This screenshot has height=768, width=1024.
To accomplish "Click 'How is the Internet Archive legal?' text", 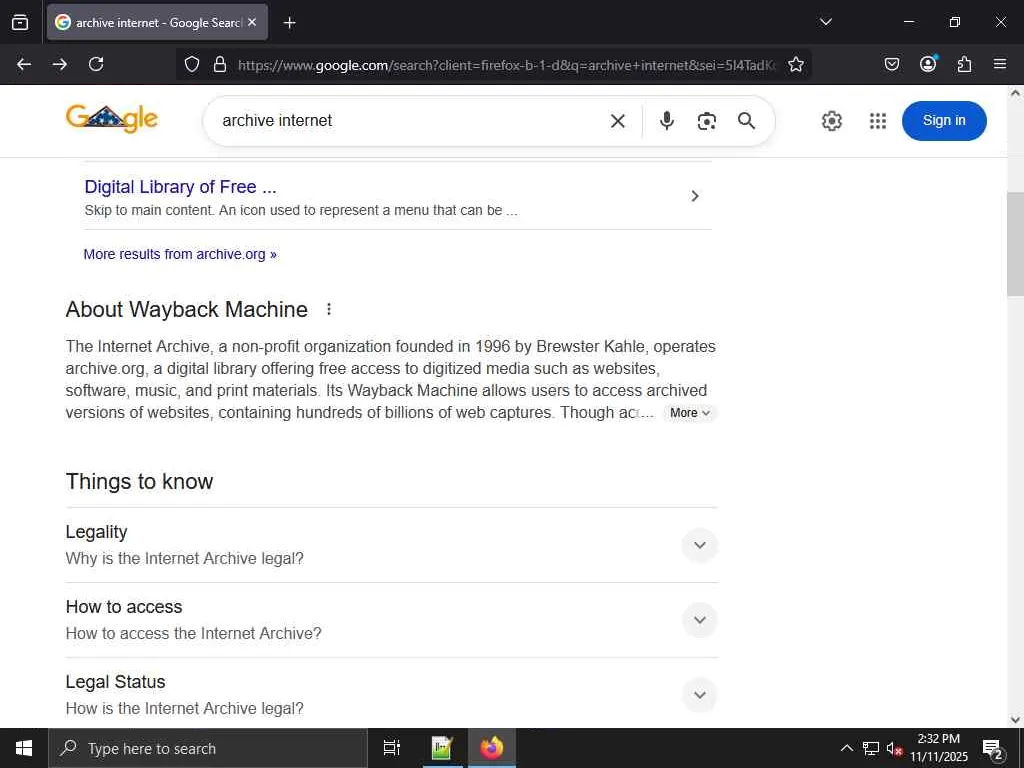I will pyautogui.click(x=184, y=709).
